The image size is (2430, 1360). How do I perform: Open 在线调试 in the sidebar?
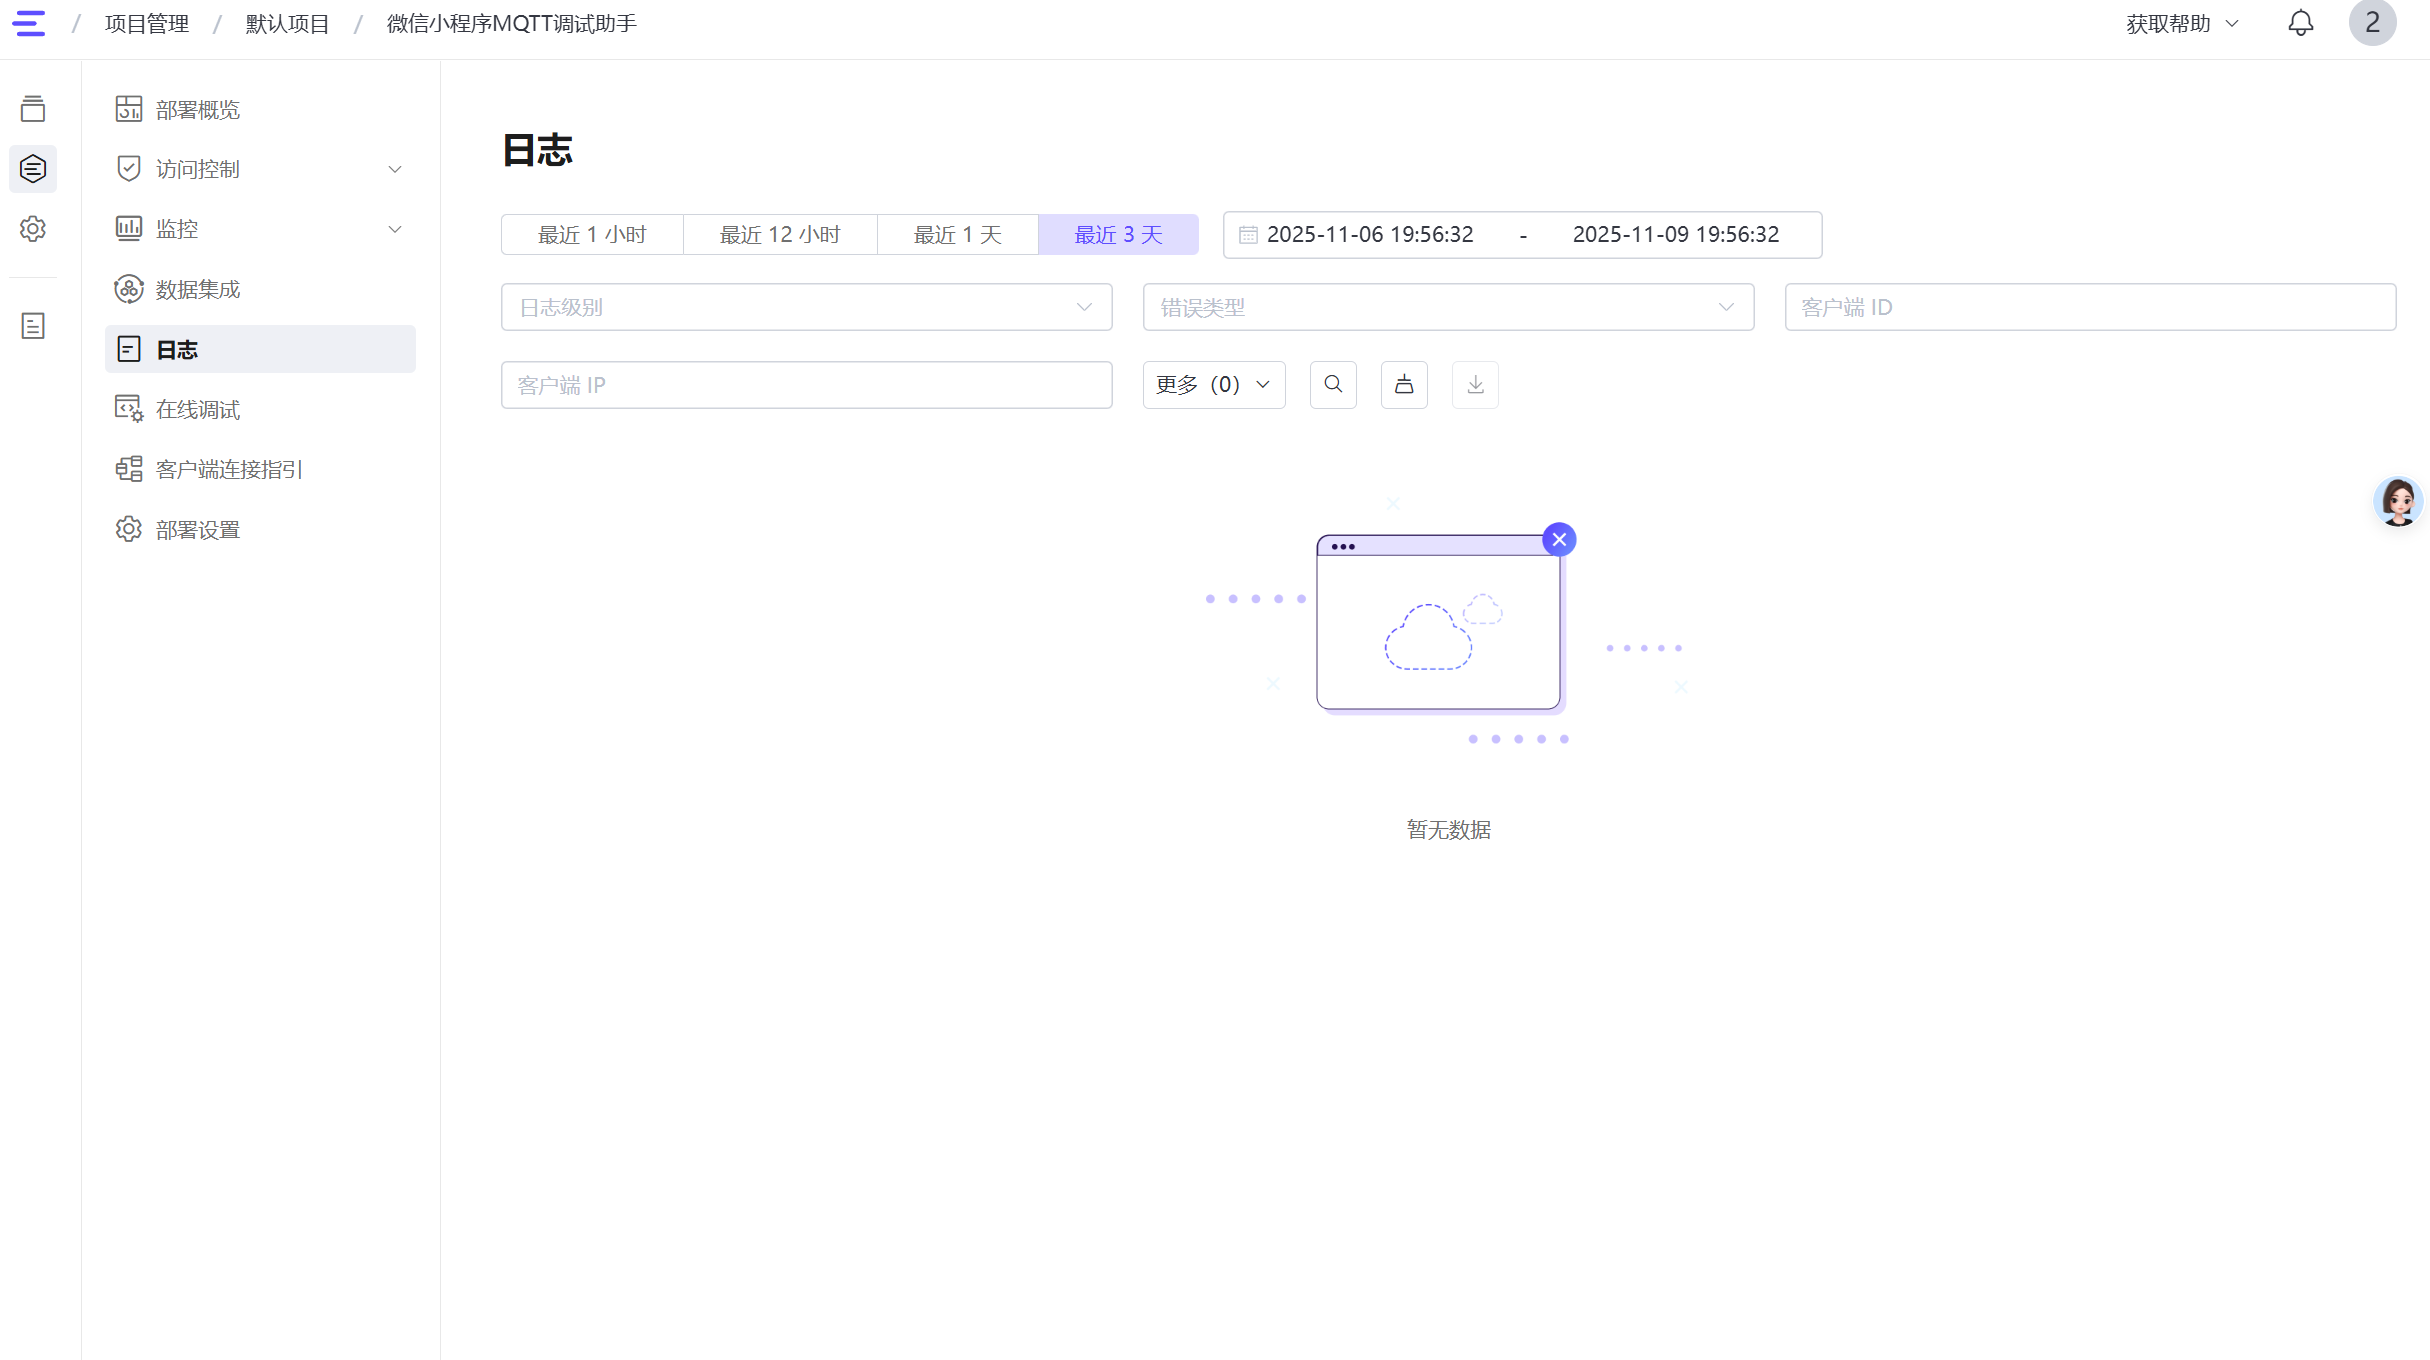tap(198, 410)
